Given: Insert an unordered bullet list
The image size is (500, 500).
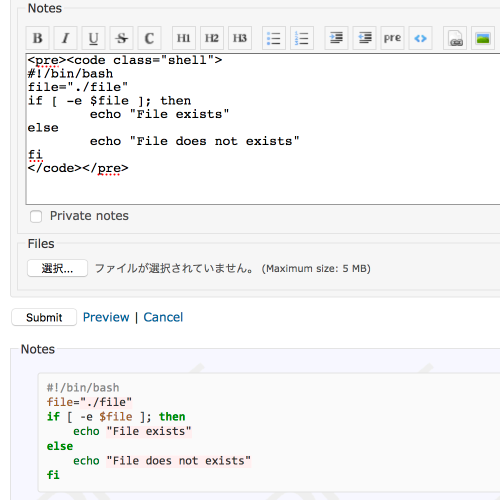Looking at the screenshot, I should (x=274, y=38).
